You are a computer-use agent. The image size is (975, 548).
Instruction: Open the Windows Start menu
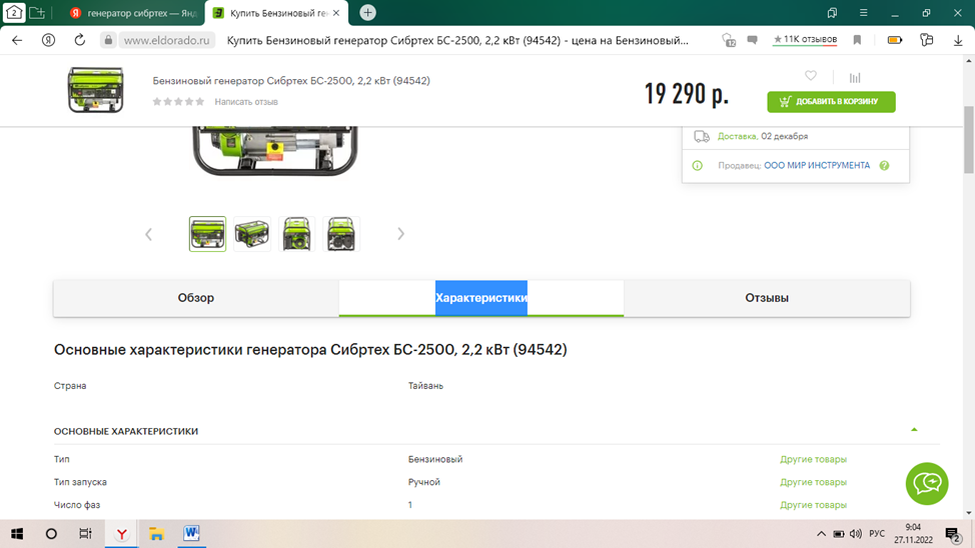pyautogui.click(x=17, y=534)
